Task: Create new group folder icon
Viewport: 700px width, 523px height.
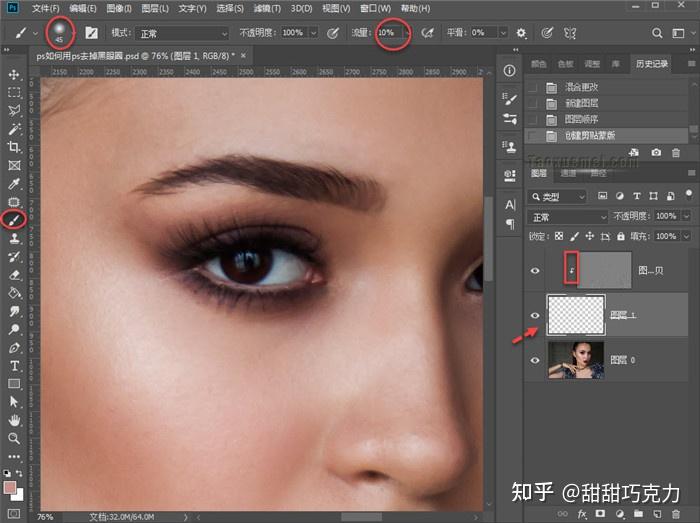Action: click(x=638, y=514)
